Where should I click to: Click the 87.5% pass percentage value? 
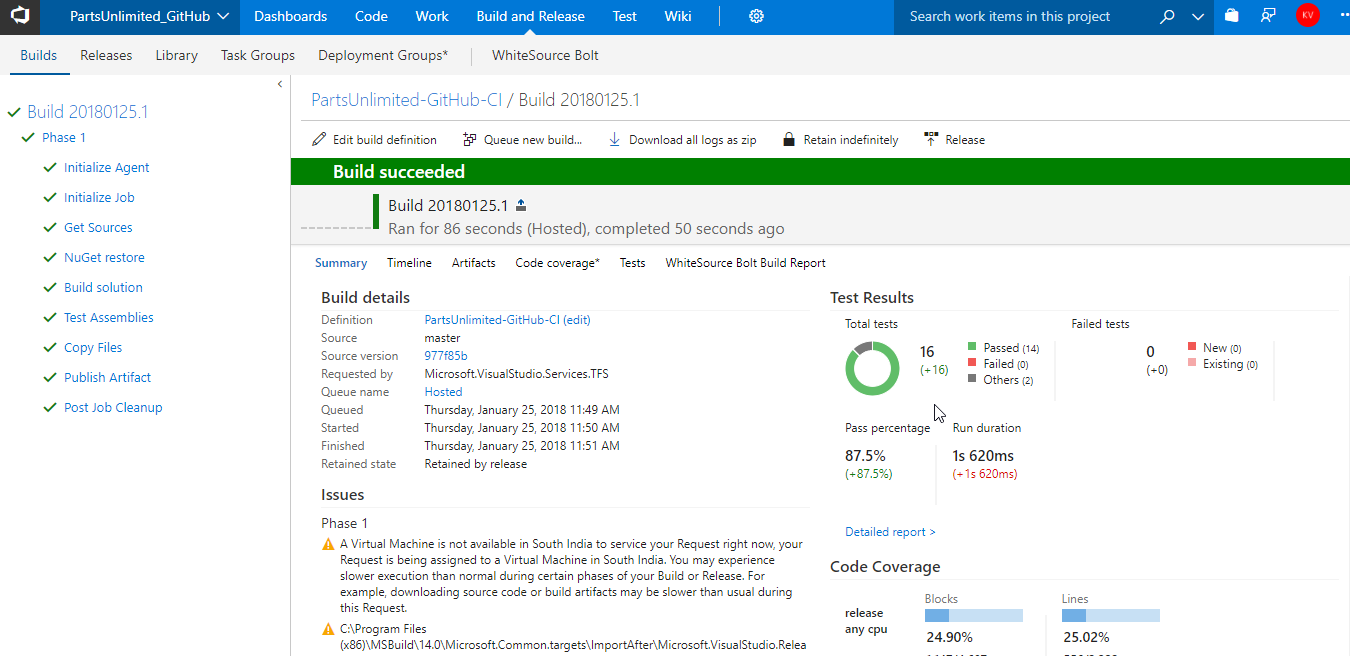[x=865, y=456]
